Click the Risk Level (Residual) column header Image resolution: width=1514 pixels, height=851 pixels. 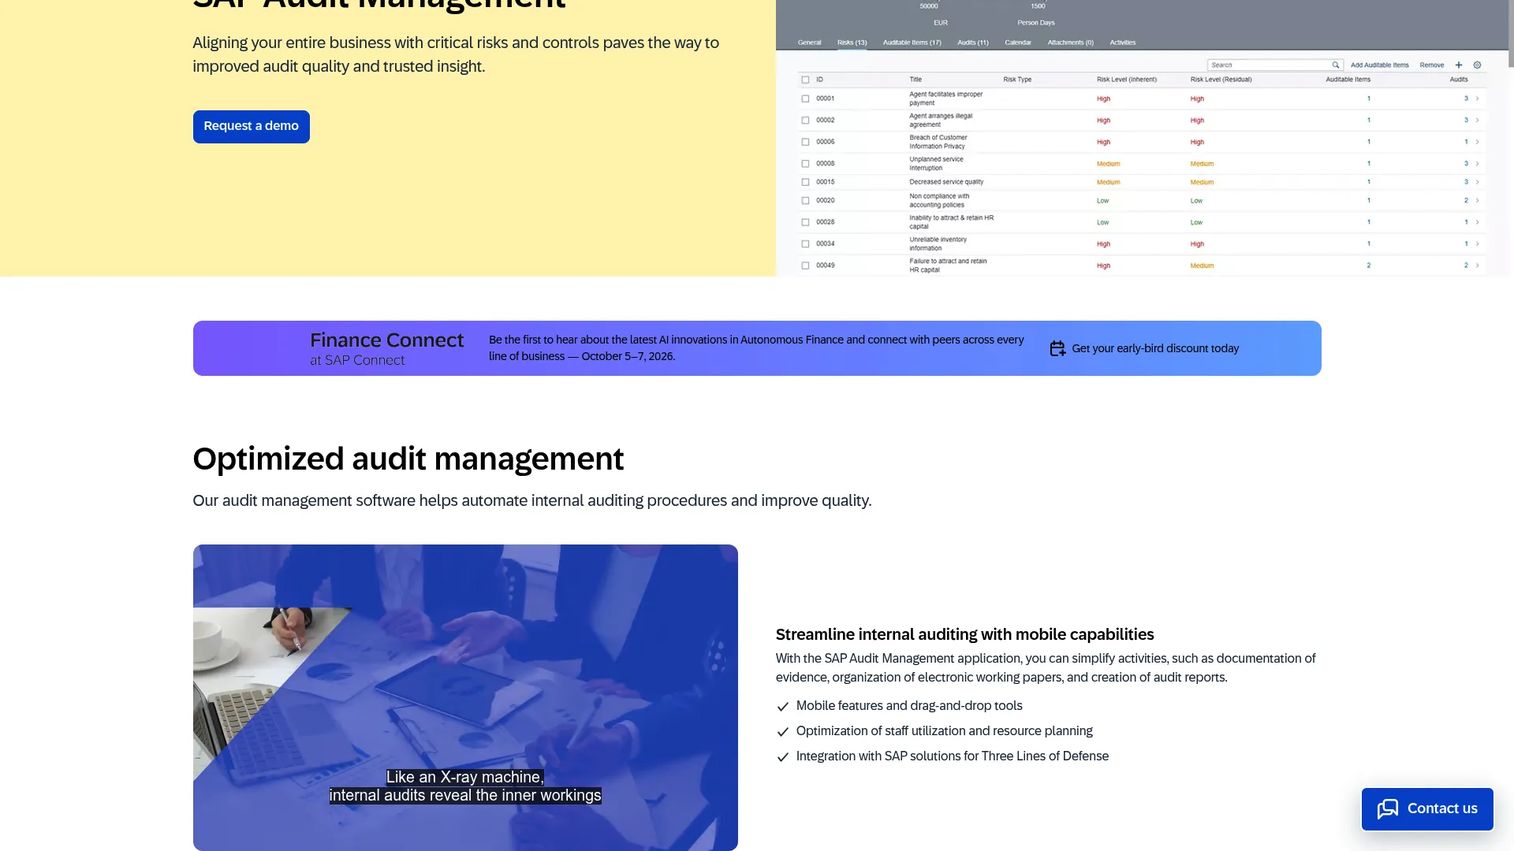point(1221,79)
